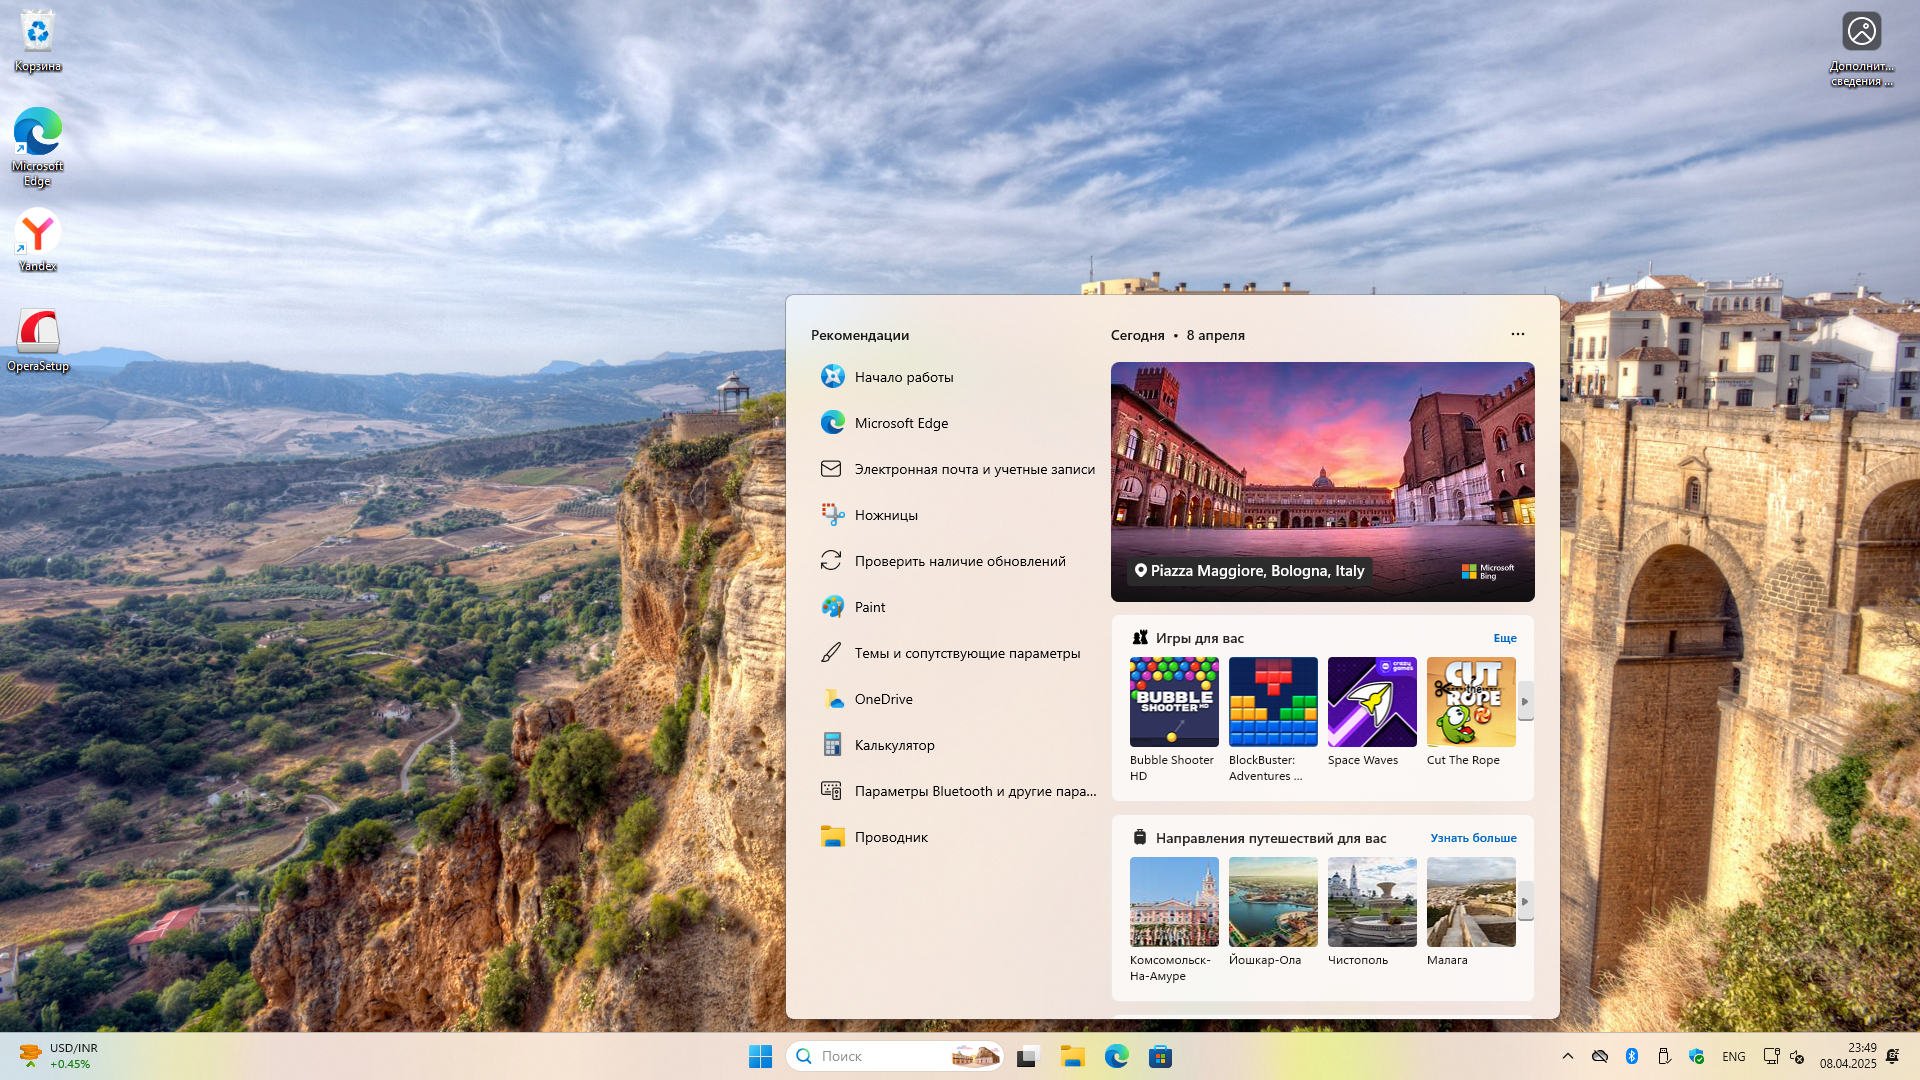The image size is (1920, 1080).
Task: Open the Windows Start button
Action: coord(760,1057)
